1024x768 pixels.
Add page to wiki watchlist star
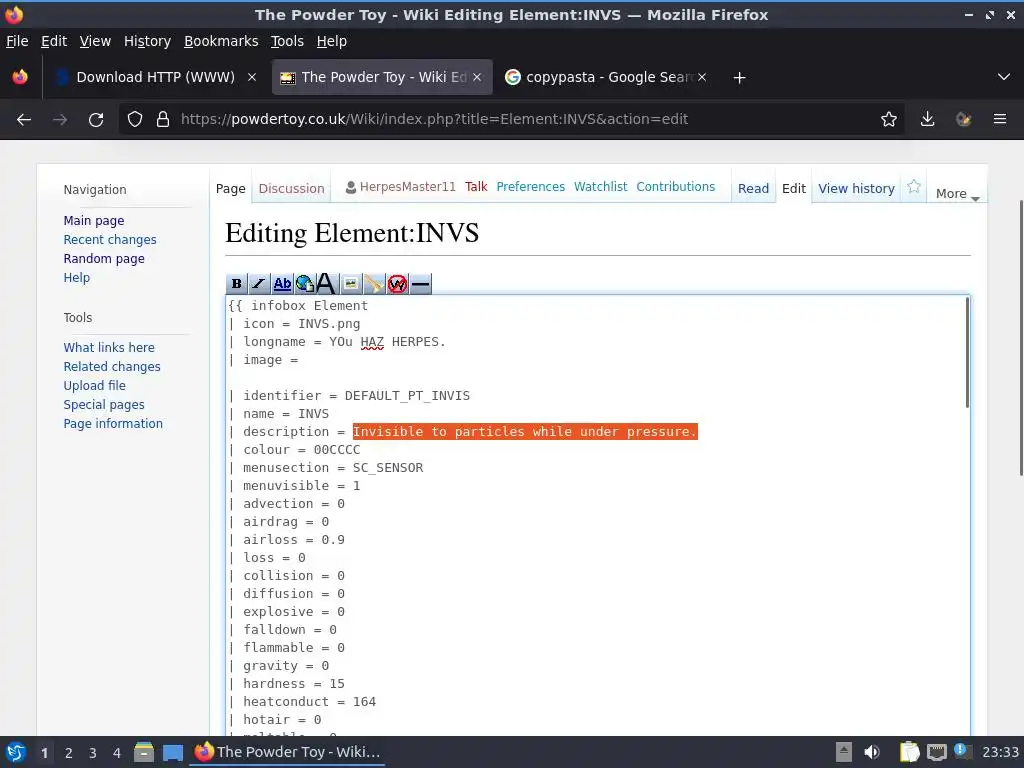914,187
